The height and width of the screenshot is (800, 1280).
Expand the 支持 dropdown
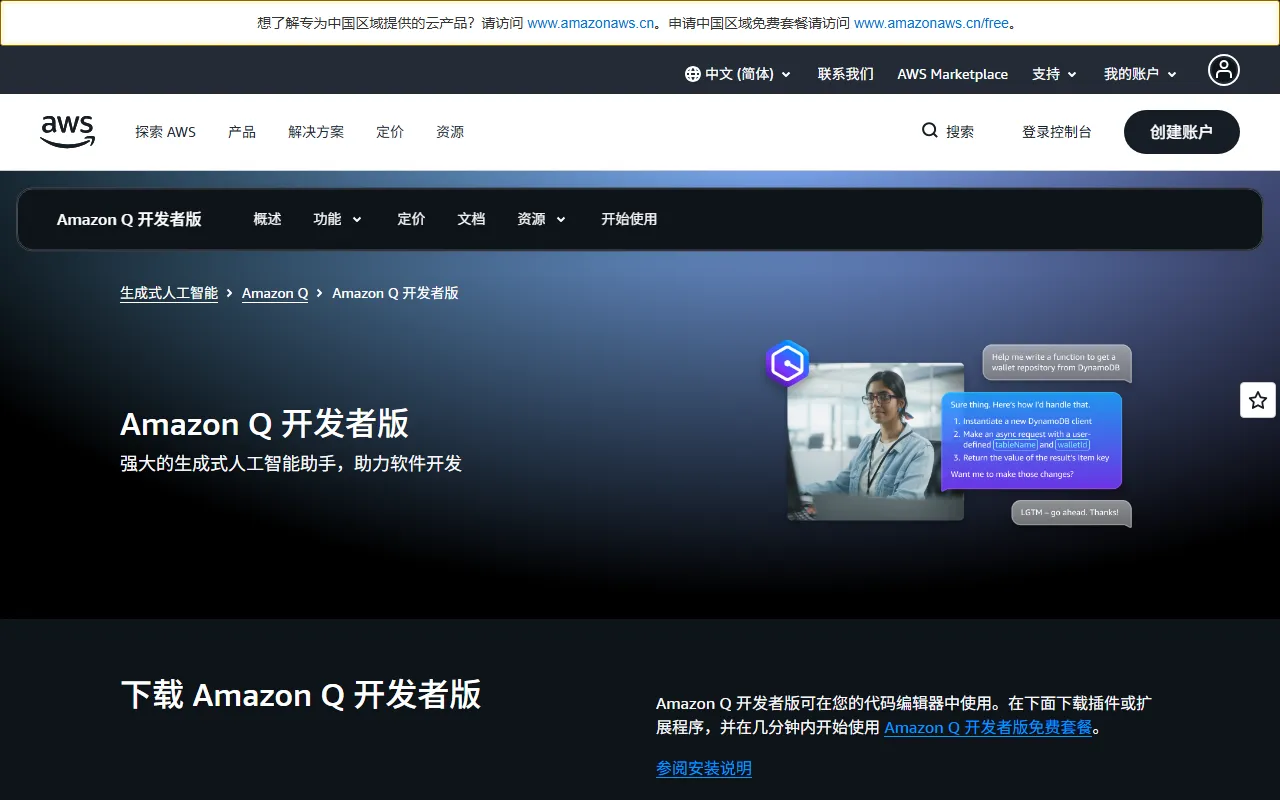coord(1054,73)
